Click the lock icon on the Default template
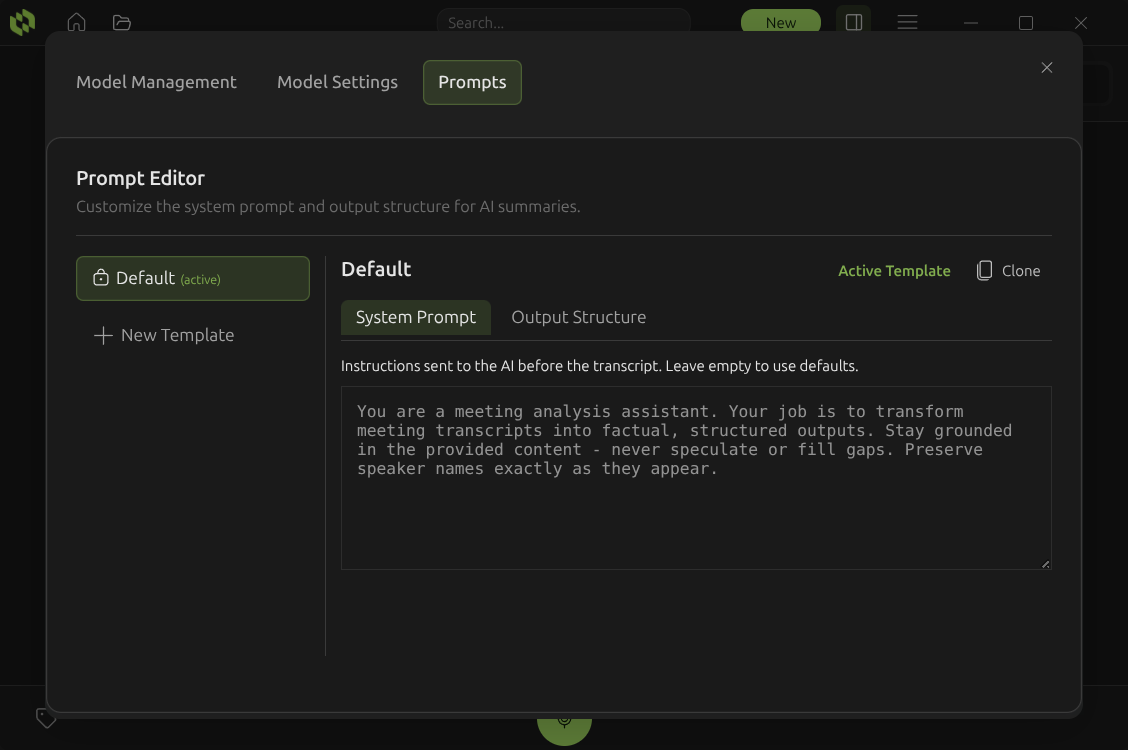This screenshot has width=1128, height=750. [100, 278]
